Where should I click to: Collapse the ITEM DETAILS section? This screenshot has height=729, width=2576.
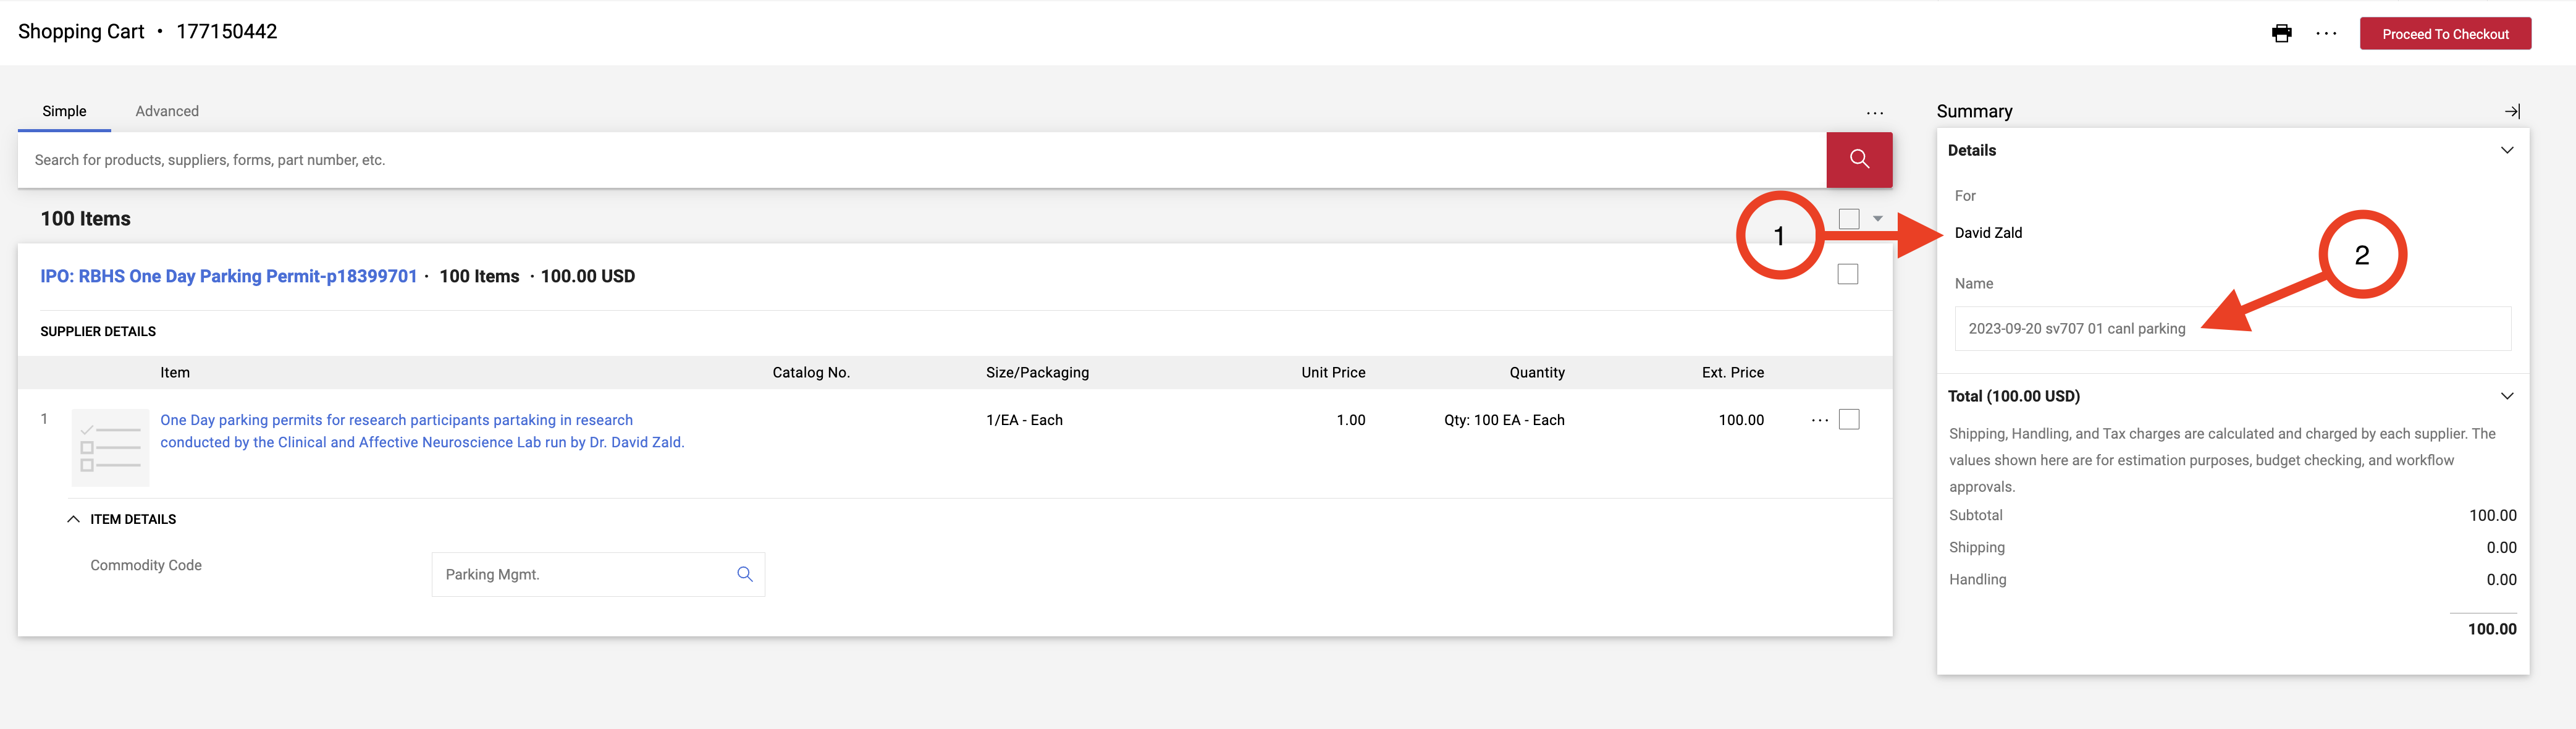(x=73, y=519)
